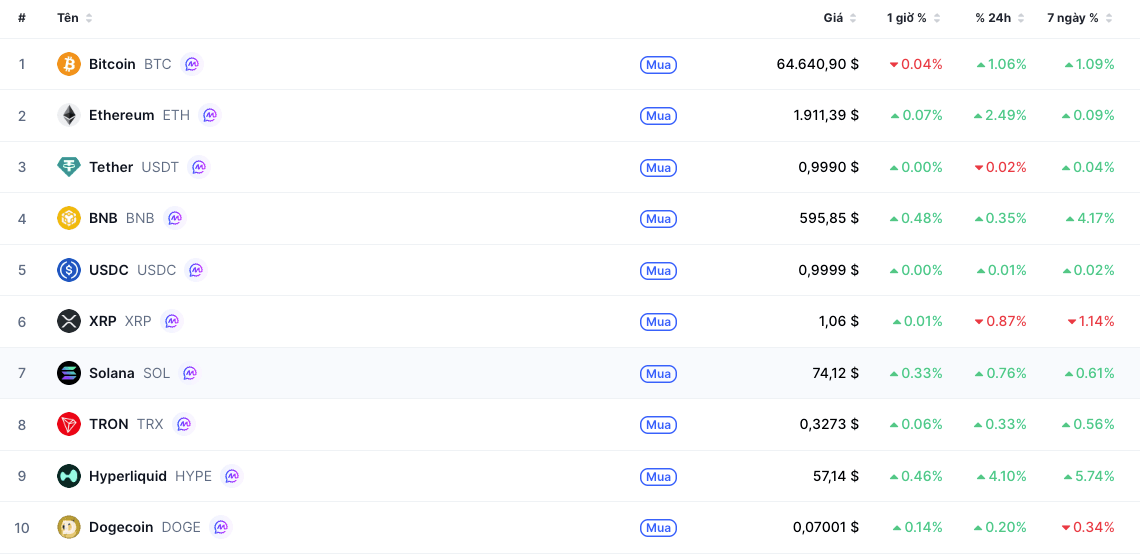Click the Mua button for USDC

point(659,270)
